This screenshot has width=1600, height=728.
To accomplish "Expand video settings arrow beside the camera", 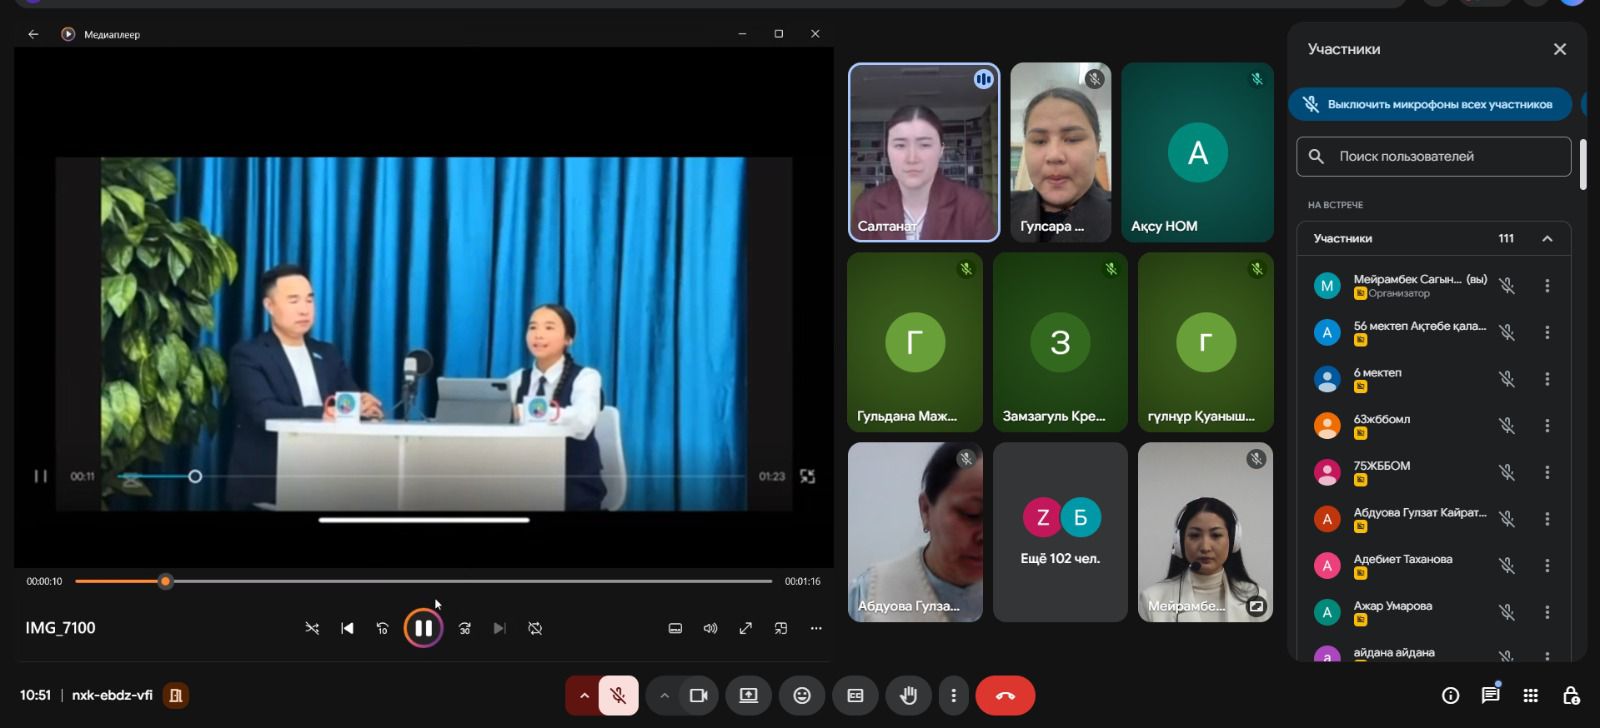I will [664, 695].
